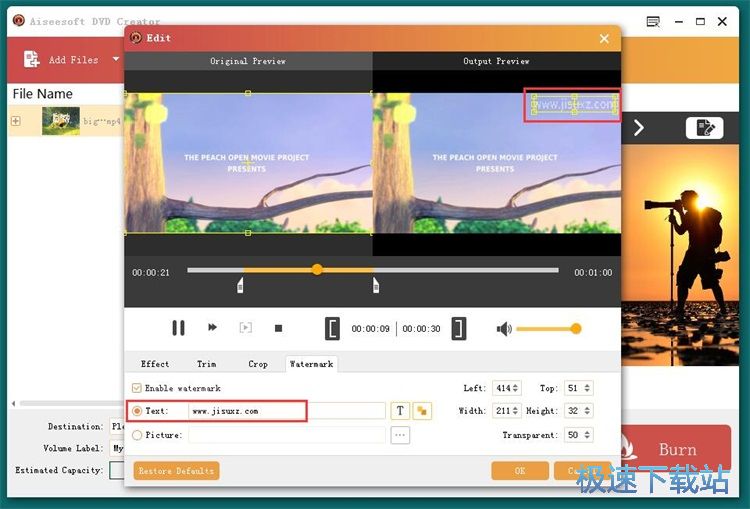The height and width of the screenshot is (509, 750).
Task: Toggle the Enable watermark checkbox
Action: point(137,388)
